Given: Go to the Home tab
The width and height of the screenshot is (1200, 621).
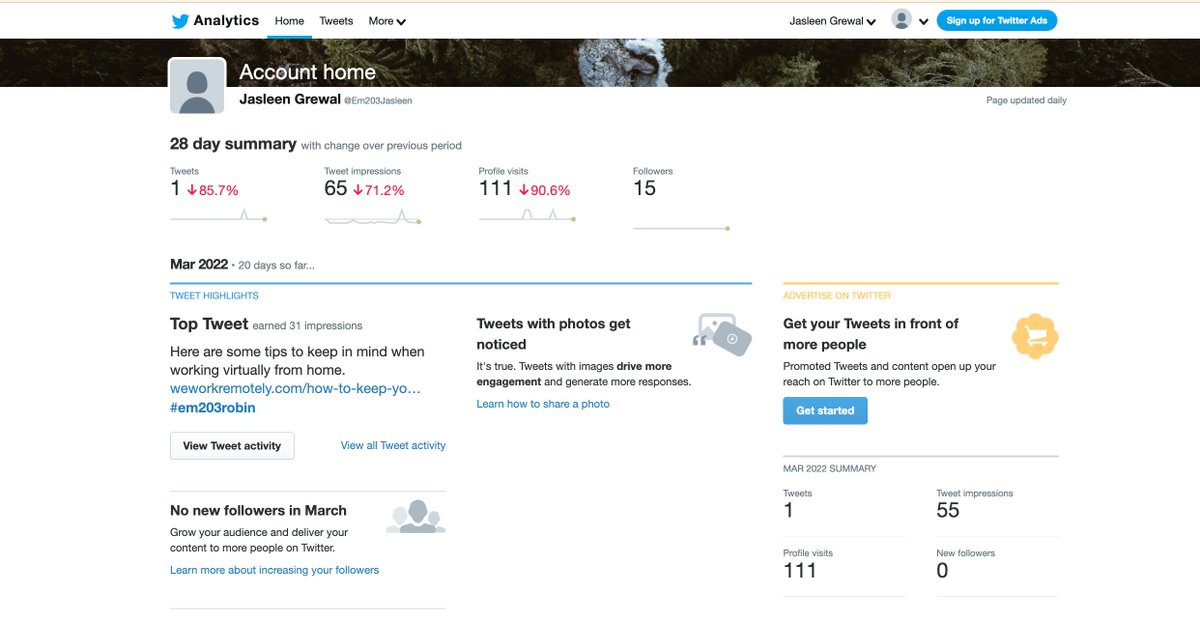Looking at the screenshot, I should (x=289, y=21).
